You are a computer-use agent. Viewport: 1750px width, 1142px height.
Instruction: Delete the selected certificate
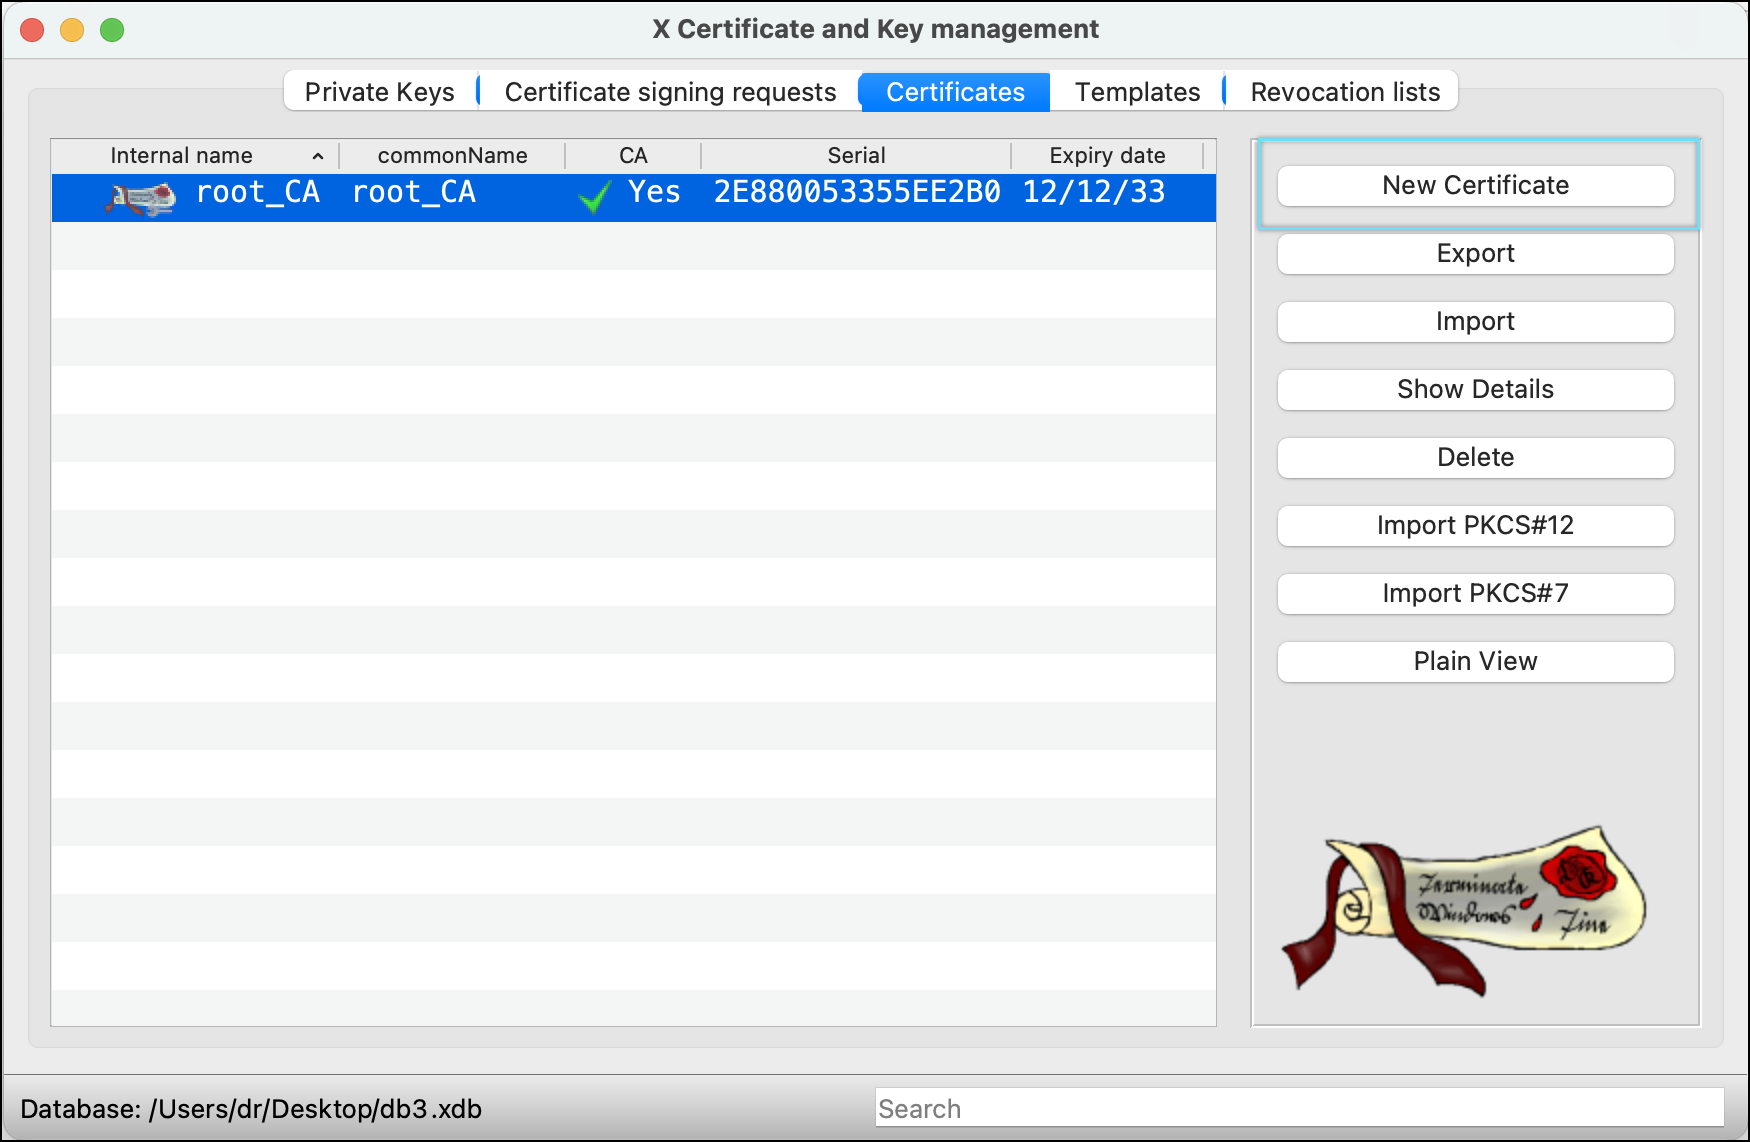point(1474,457)
